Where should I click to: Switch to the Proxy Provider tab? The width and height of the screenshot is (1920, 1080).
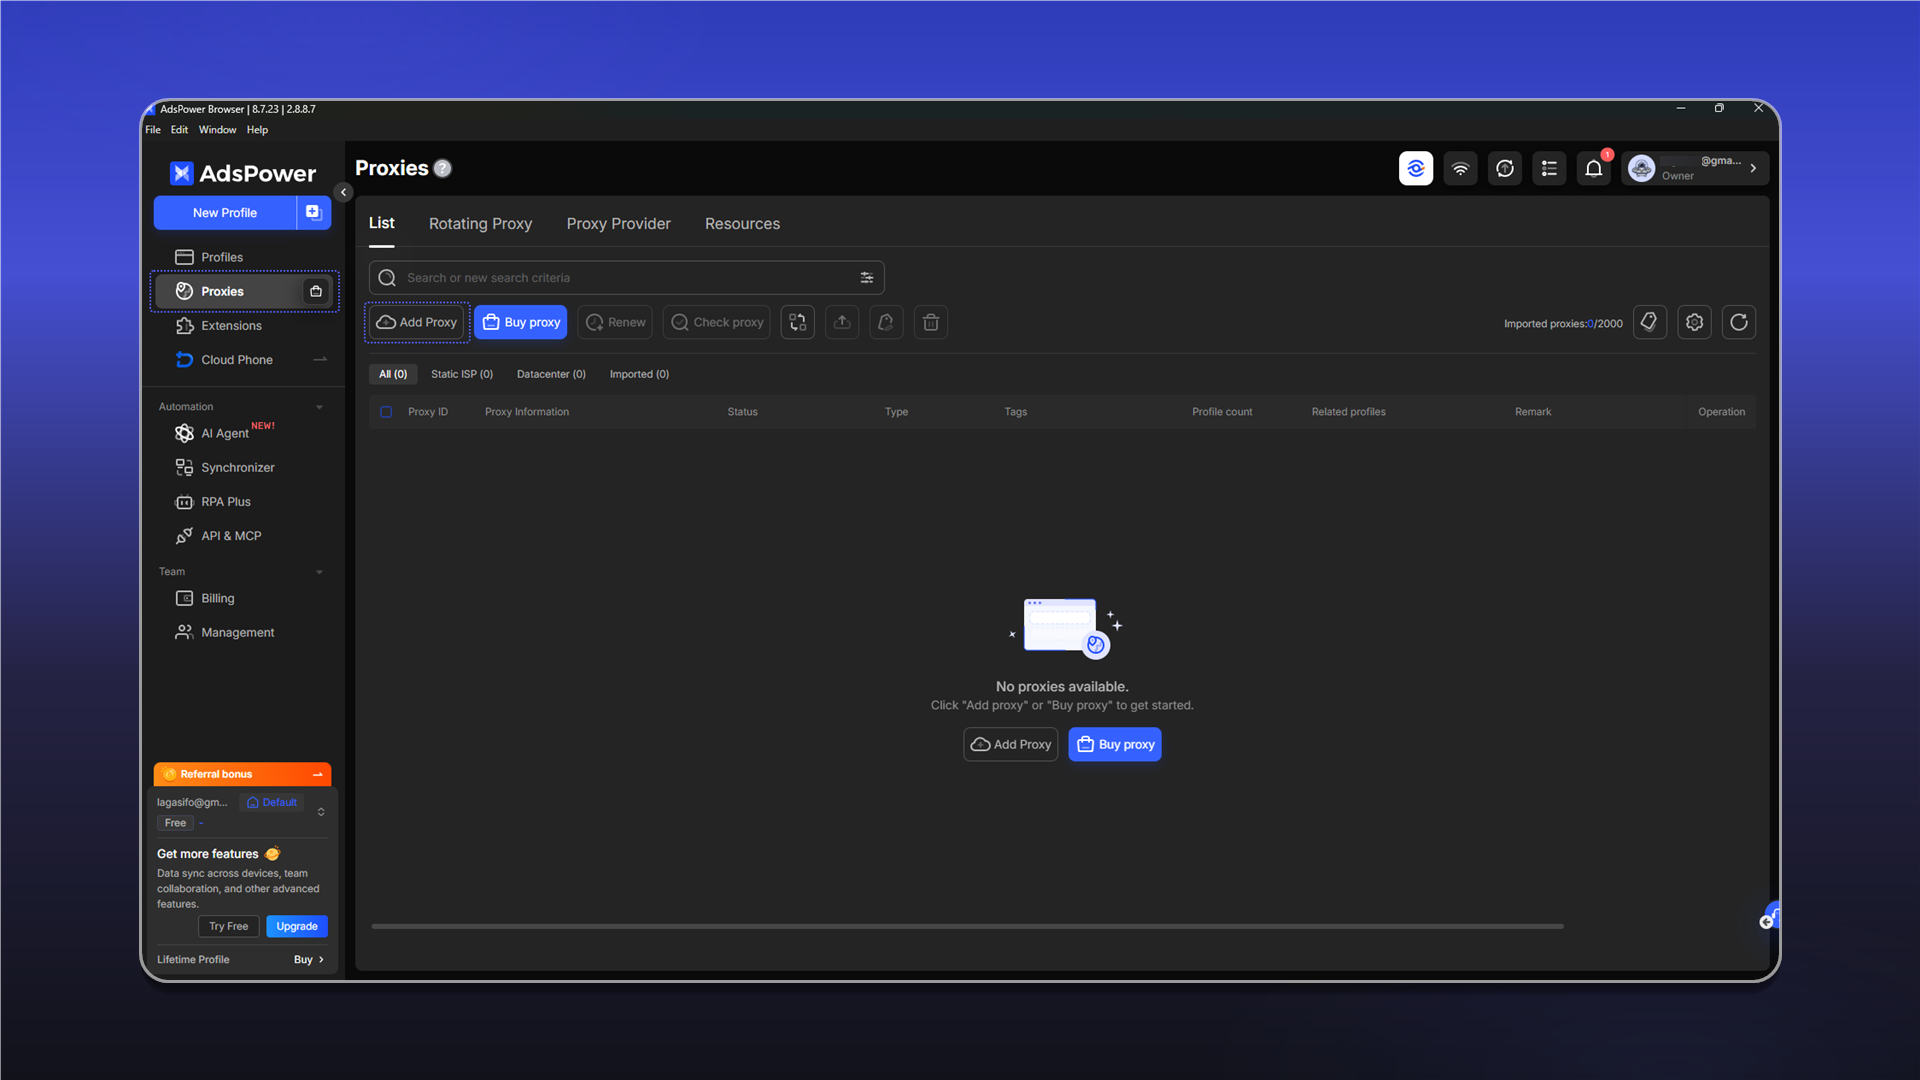pyautogui.click(x=618, y=224)
